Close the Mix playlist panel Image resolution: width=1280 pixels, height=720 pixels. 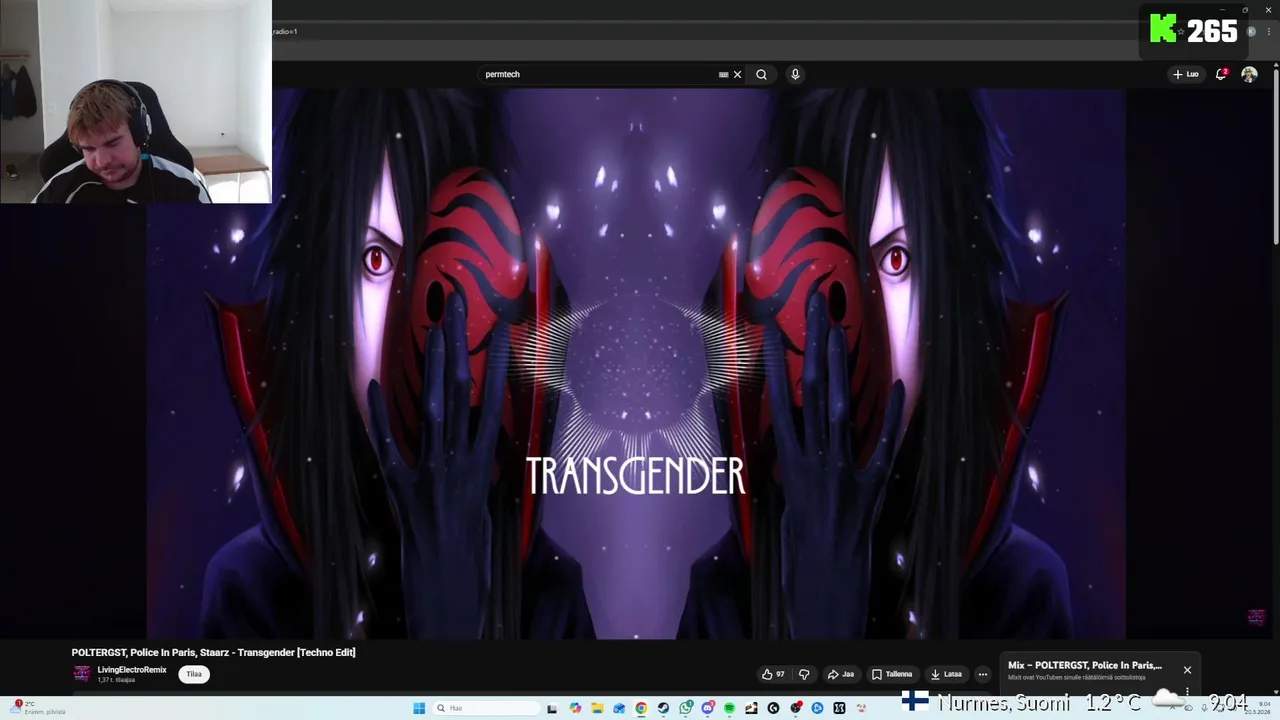tap(1187, 670)
